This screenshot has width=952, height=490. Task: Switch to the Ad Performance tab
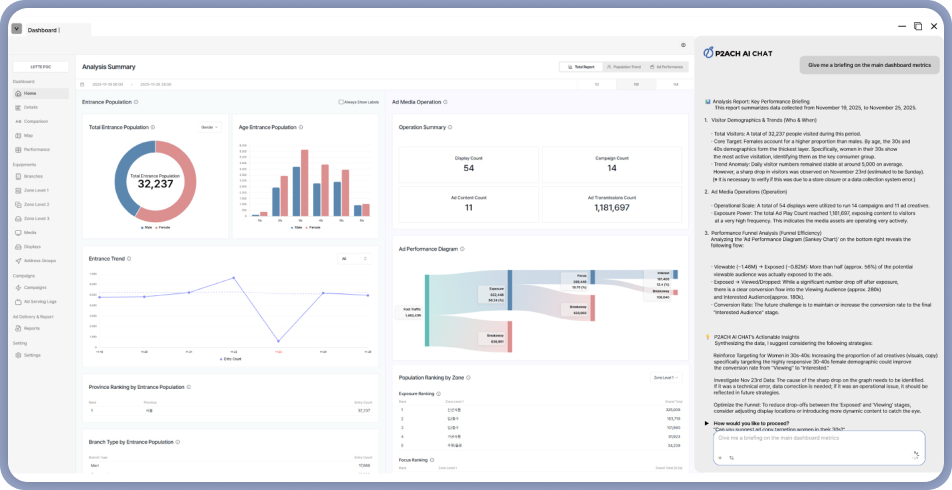point(669,67)
